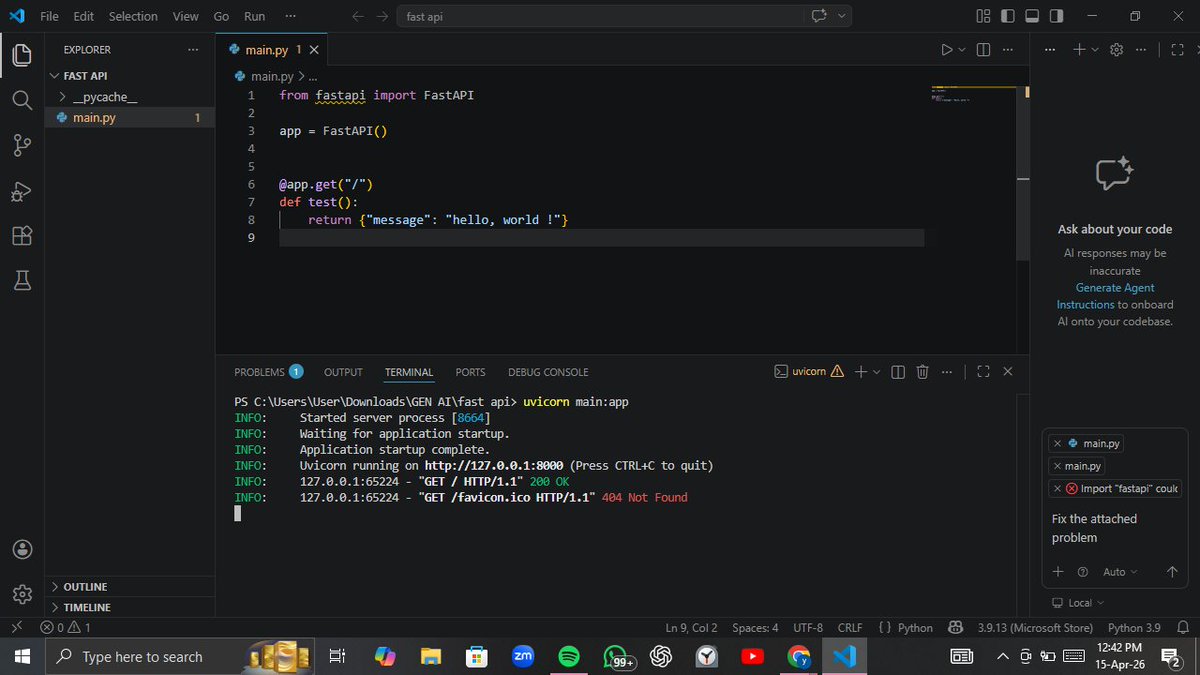The image size is (1200, 675).
Task: Switch to the PORTS tab
Action: (x=470, y=371)
